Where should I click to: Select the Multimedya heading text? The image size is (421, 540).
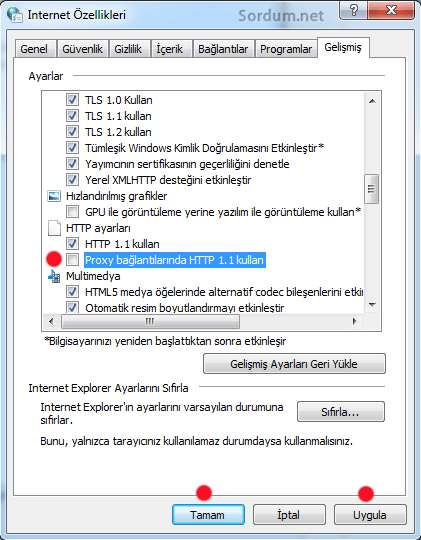pyautogui.click(x=93, y=276)
